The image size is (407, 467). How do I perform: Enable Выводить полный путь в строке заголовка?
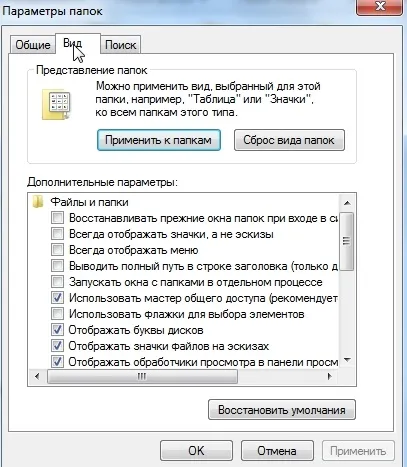(x=57, y=266)
